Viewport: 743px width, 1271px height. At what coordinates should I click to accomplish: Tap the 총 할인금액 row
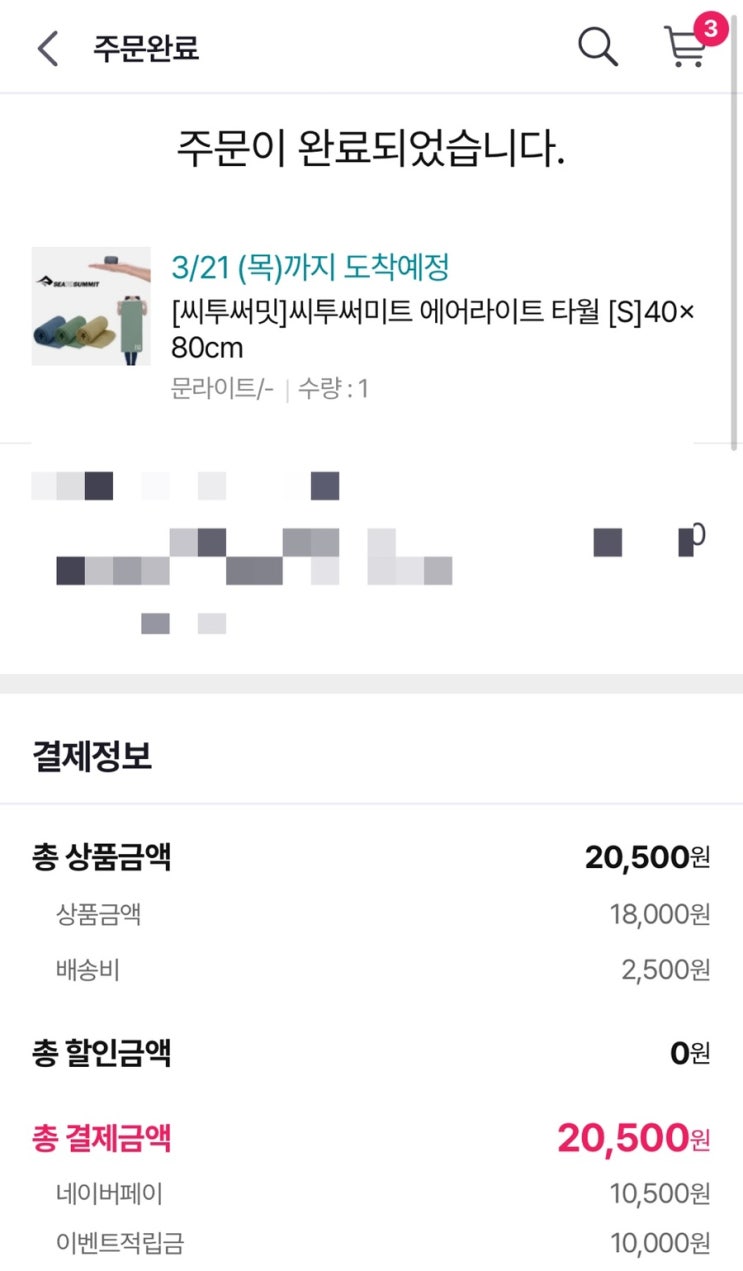371,1053
